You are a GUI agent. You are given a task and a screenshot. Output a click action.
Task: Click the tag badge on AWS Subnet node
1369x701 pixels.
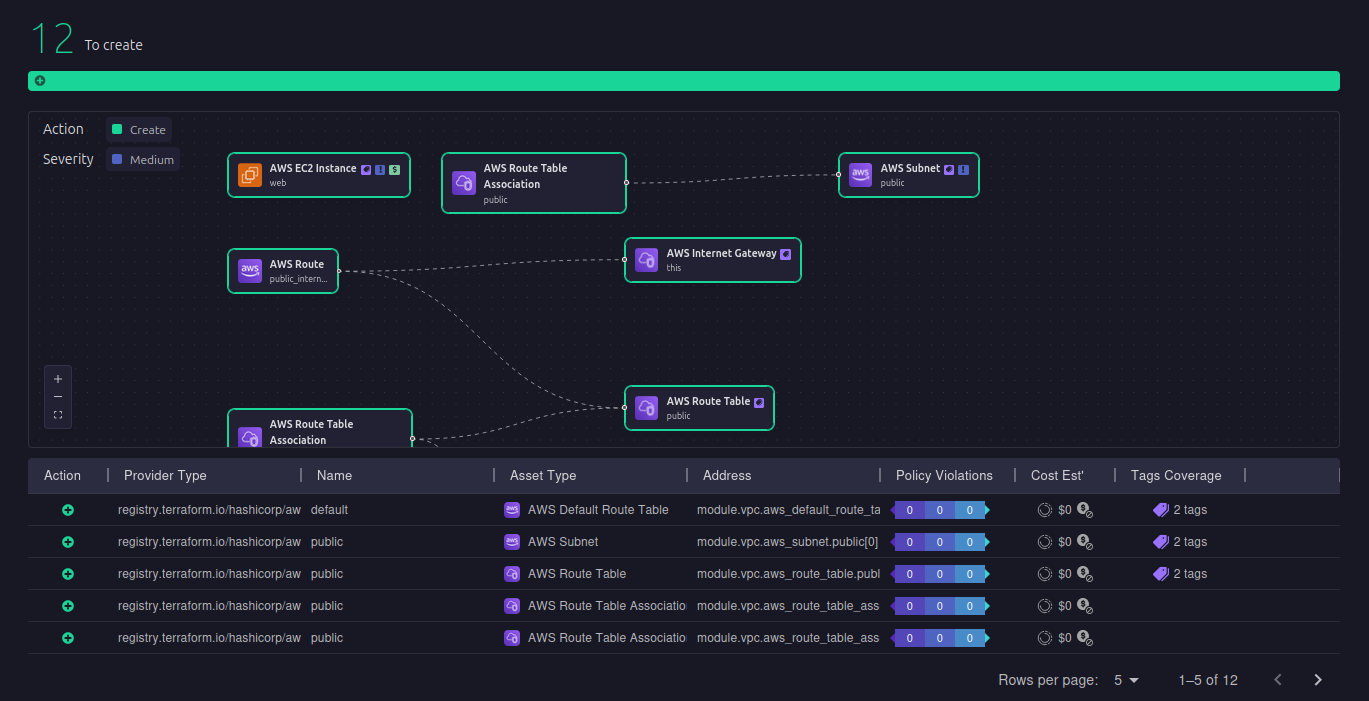949,169
